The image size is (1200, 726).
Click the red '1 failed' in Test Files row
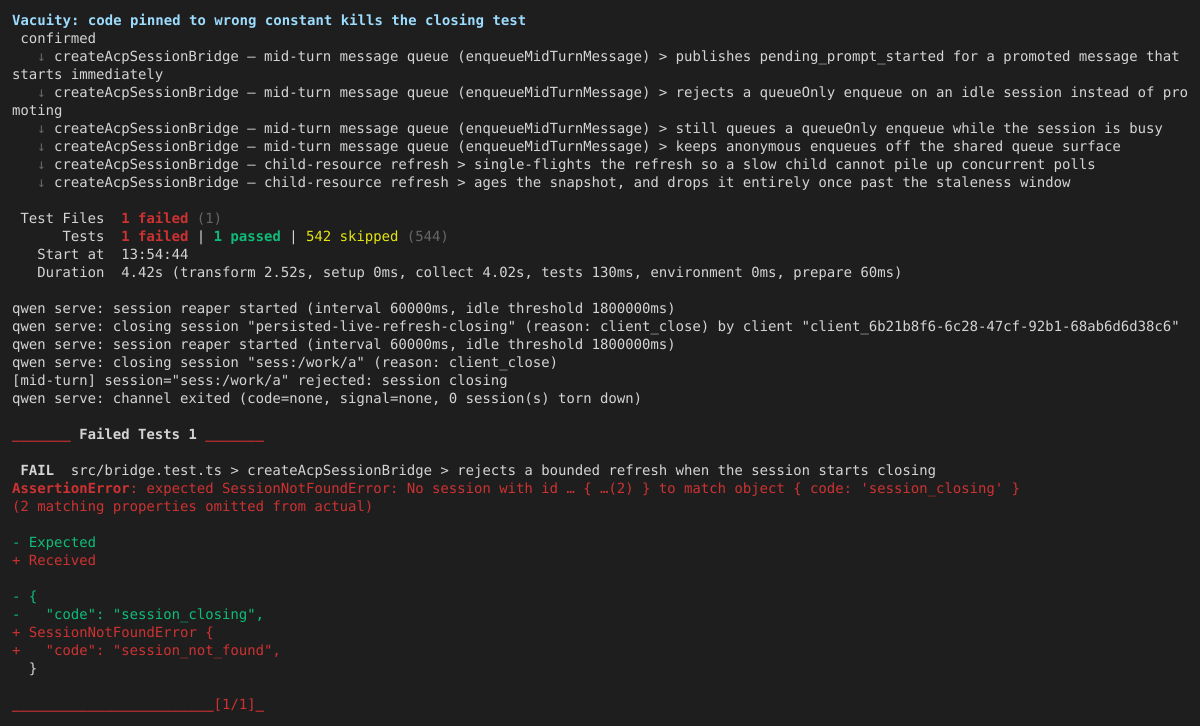click(154, 218)
